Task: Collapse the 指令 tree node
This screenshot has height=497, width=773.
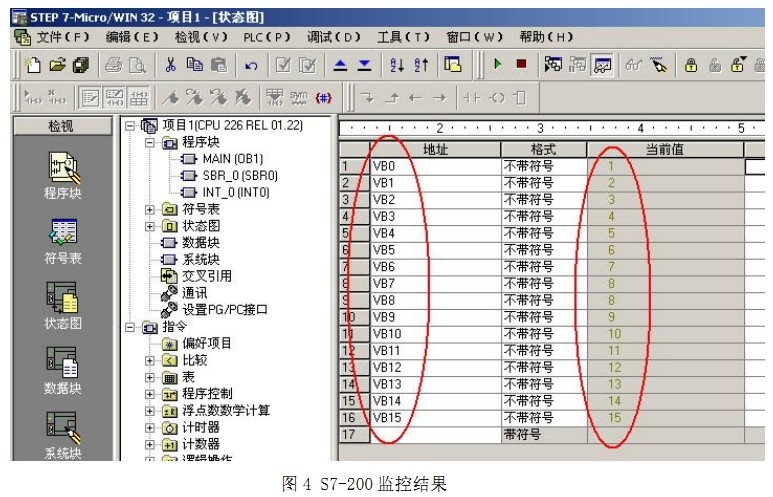Action: point(130,327)
